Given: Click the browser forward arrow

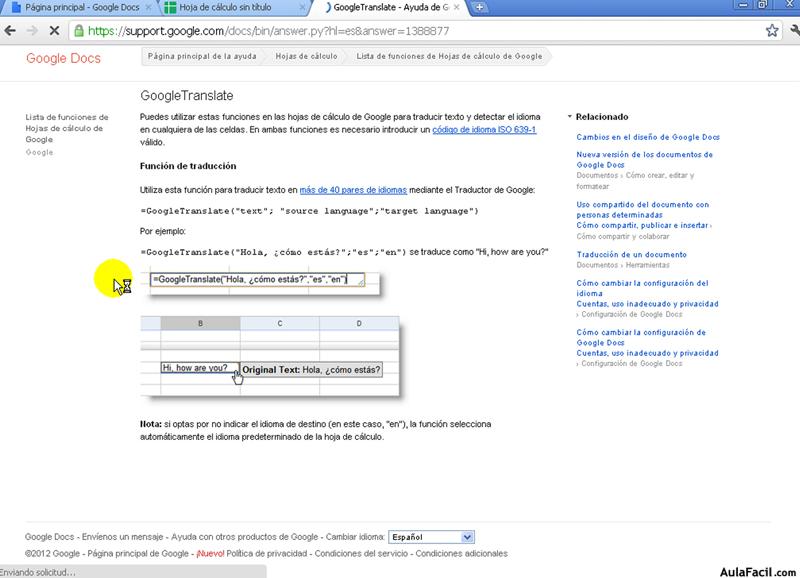Looking at the screenshot, I should tap(32, 31).
